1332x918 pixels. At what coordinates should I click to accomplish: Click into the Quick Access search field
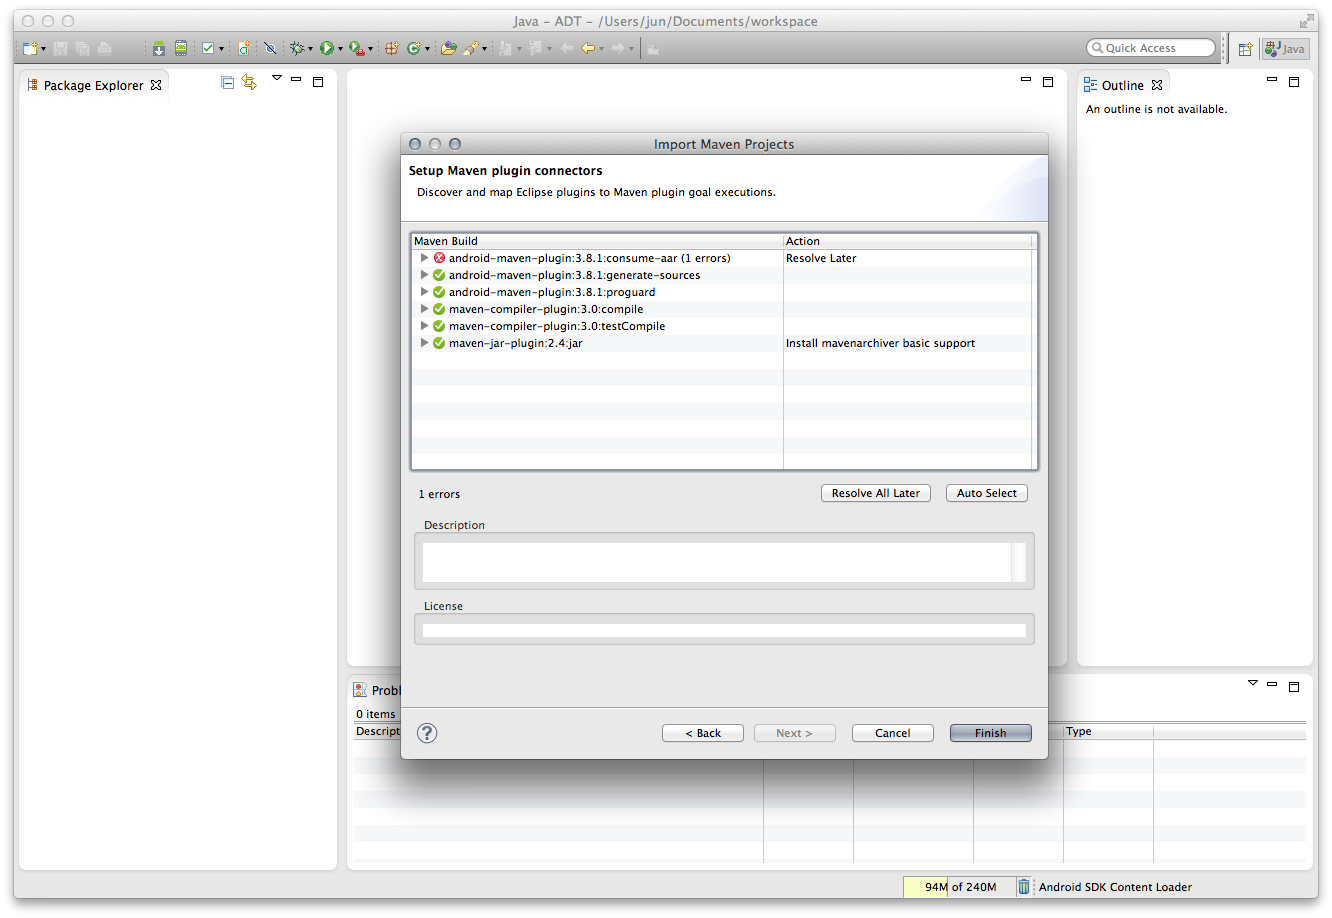pyautogui.click(x=1151, y=48)
